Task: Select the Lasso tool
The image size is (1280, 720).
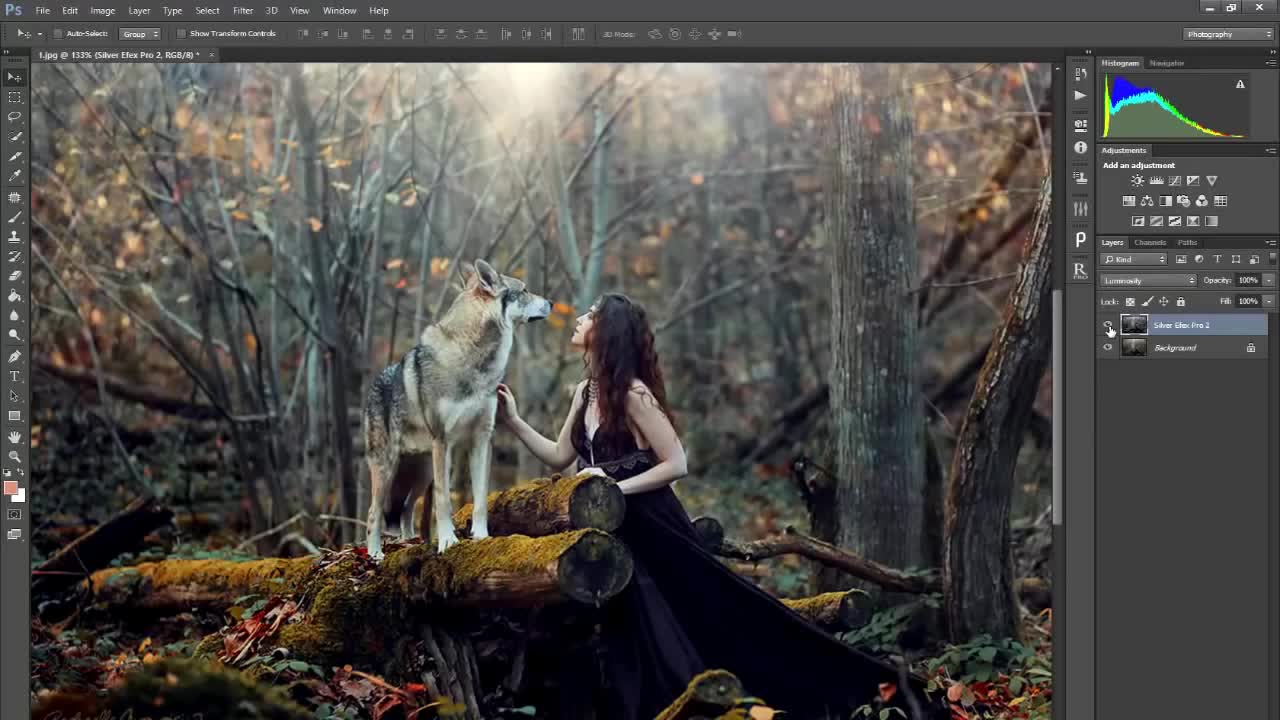Action: point(15,117)
